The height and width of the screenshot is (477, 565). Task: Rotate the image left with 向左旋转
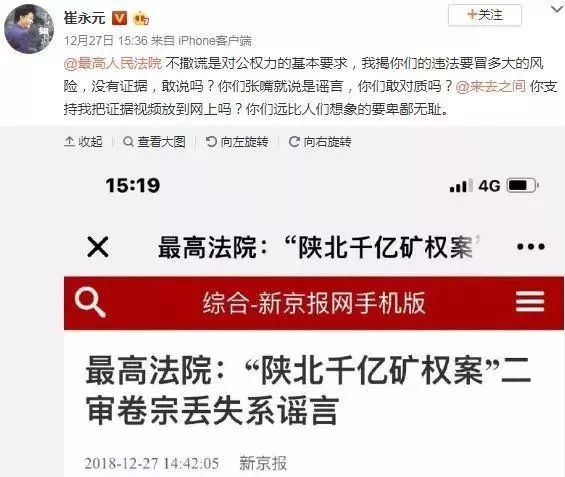(237, 142)
